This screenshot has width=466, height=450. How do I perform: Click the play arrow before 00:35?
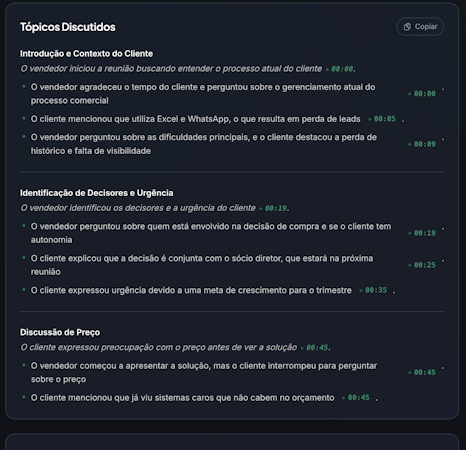[x=361, y=291]
